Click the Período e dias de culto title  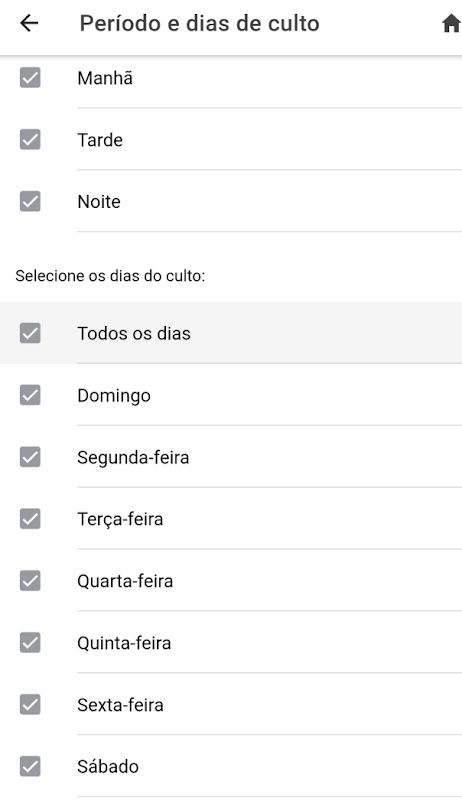200,23
